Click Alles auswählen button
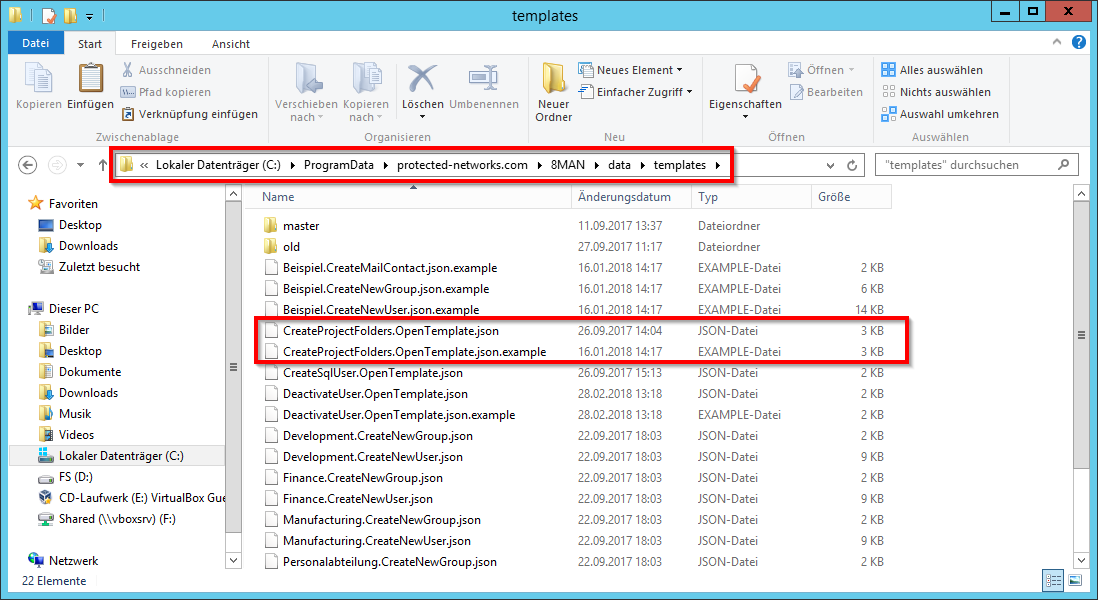 [x=932, y=70]
